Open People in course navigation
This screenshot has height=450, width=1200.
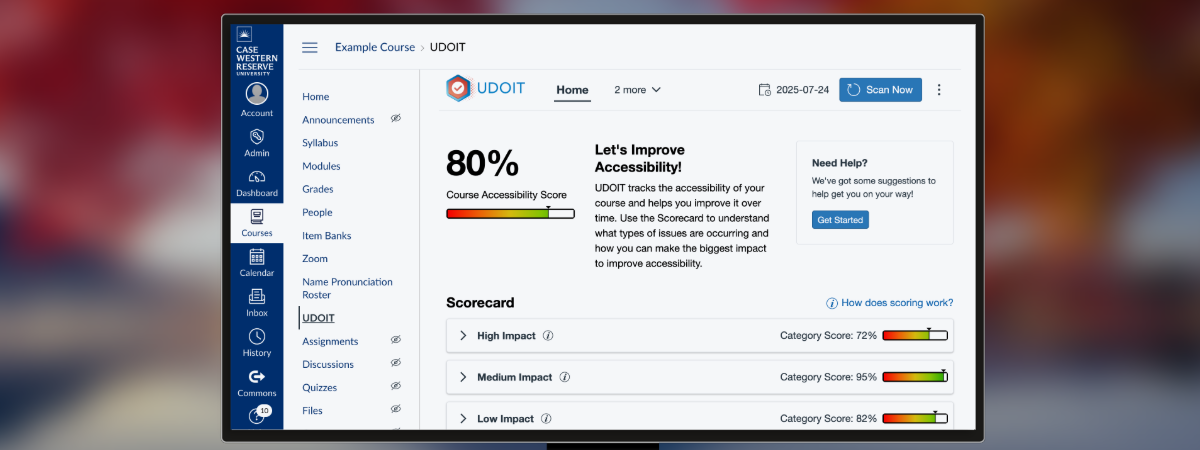(x=317, y=212)
